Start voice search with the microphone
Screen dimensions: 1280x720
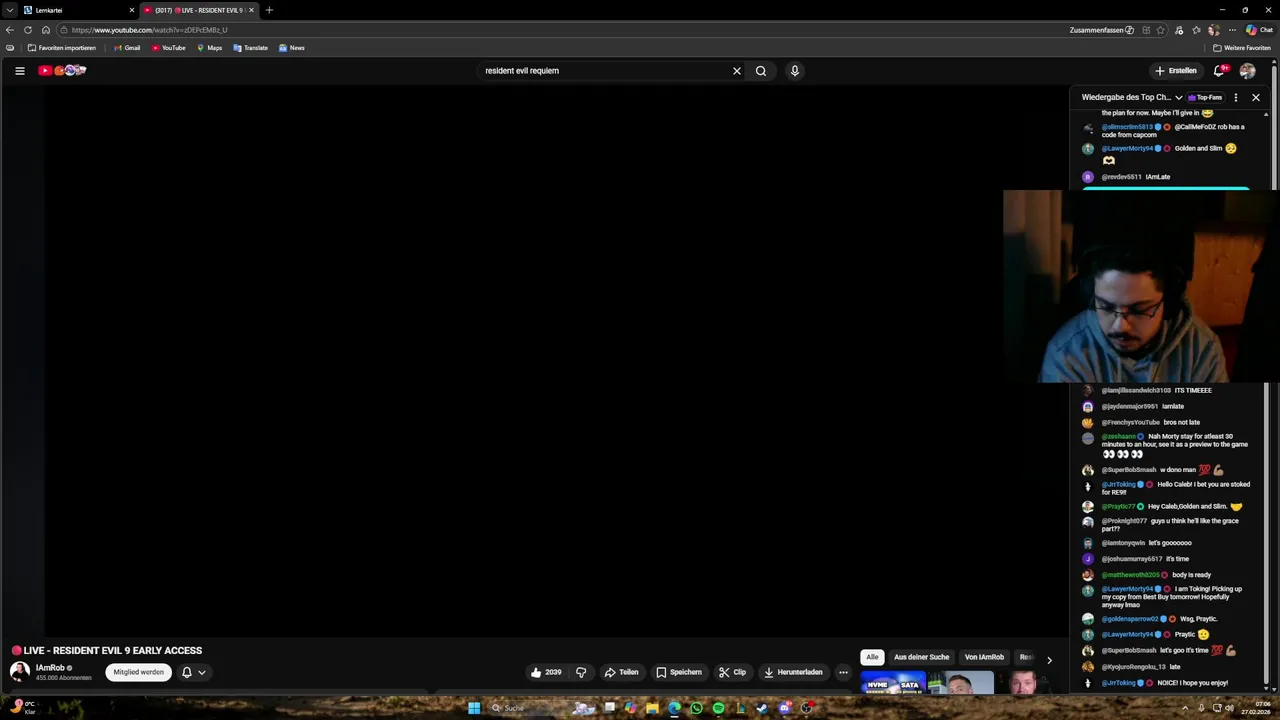[795, 71]
